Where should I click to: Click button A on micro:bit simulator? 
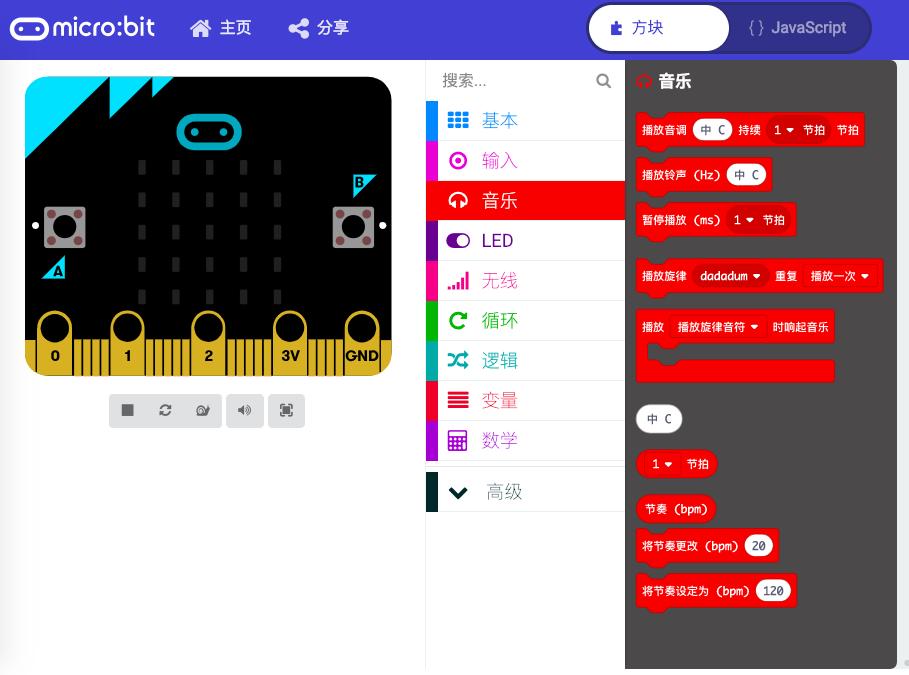(x=65, y=227)
